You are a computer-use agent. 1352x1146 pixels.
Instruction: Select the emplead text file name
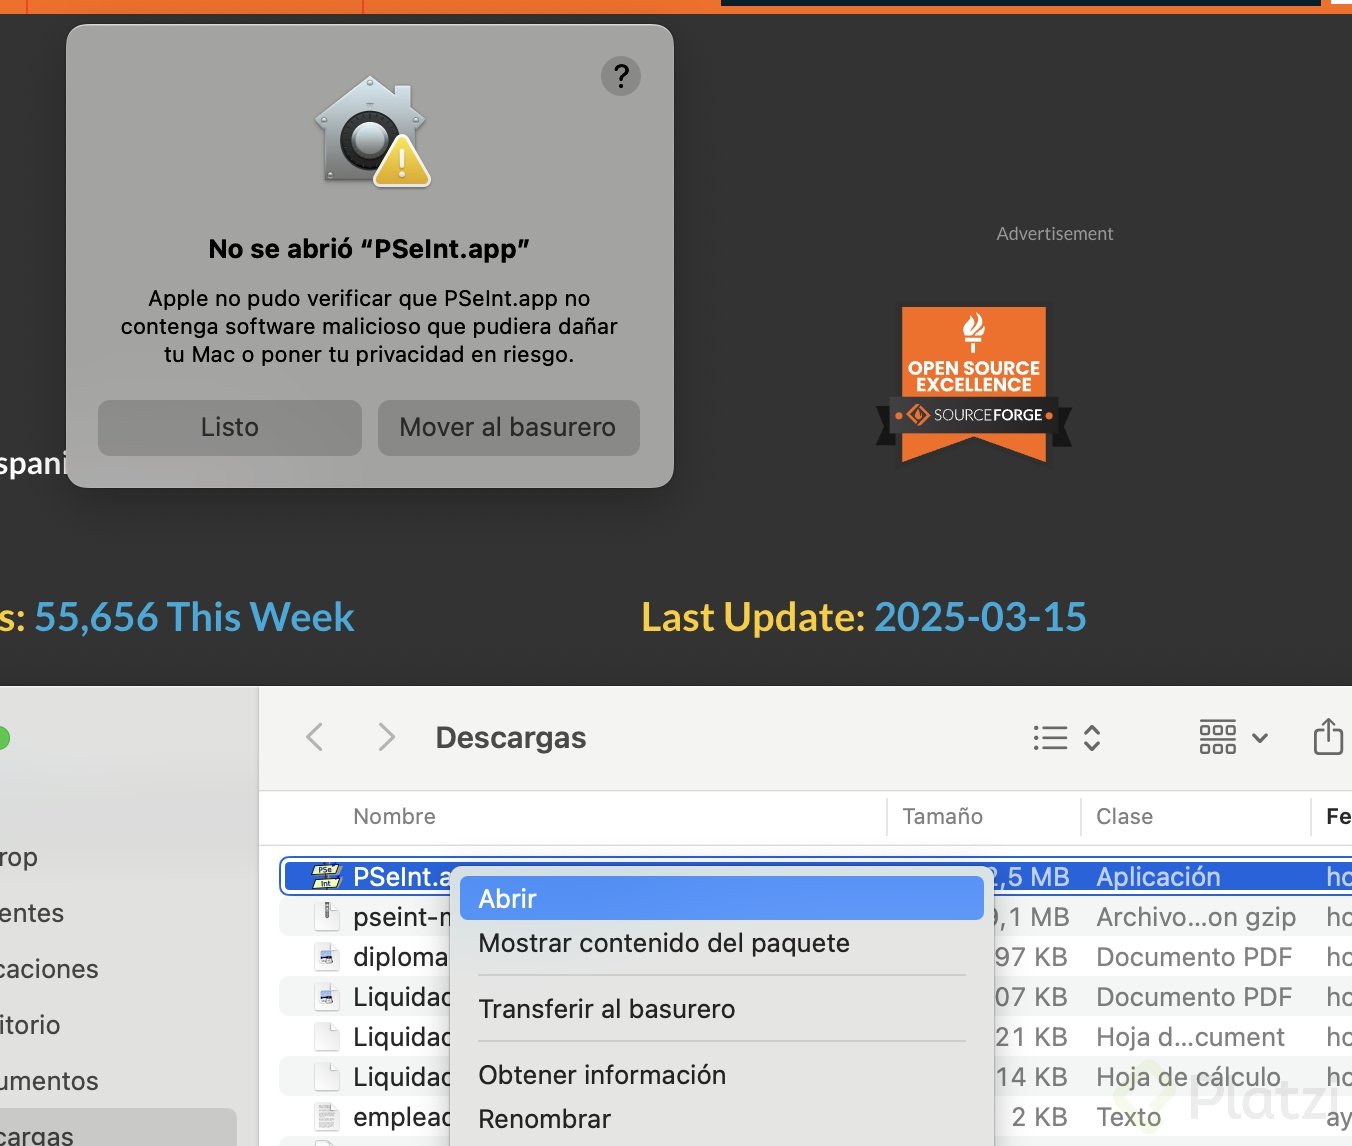(x=402, y=1117)
